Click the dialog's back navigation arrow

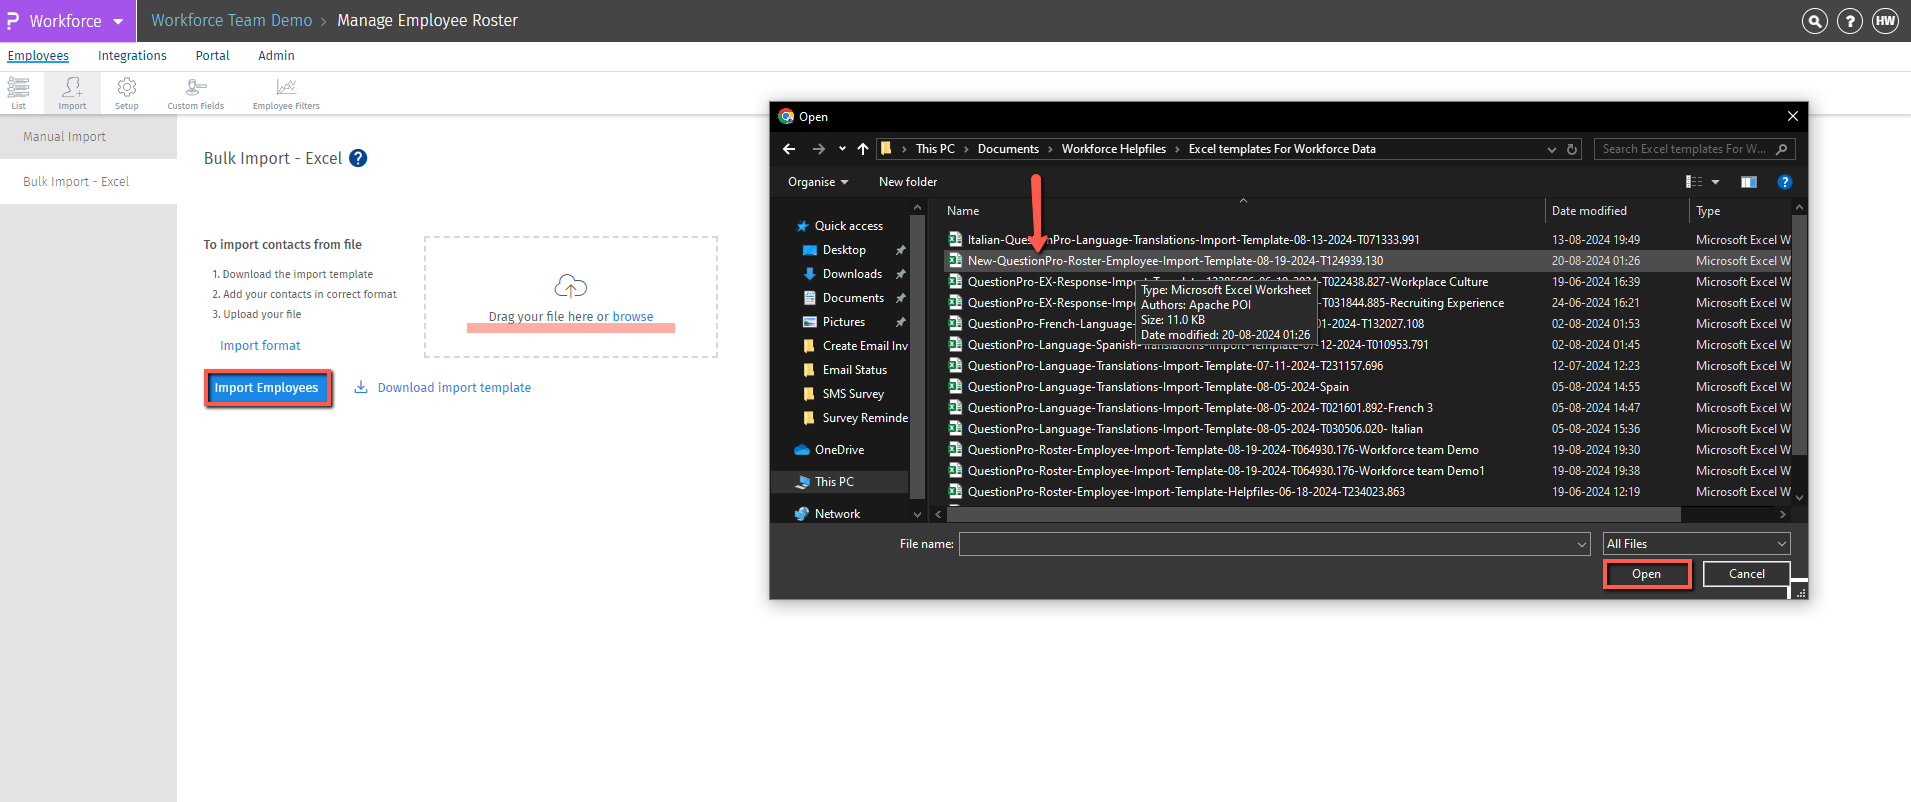(789, 149)
